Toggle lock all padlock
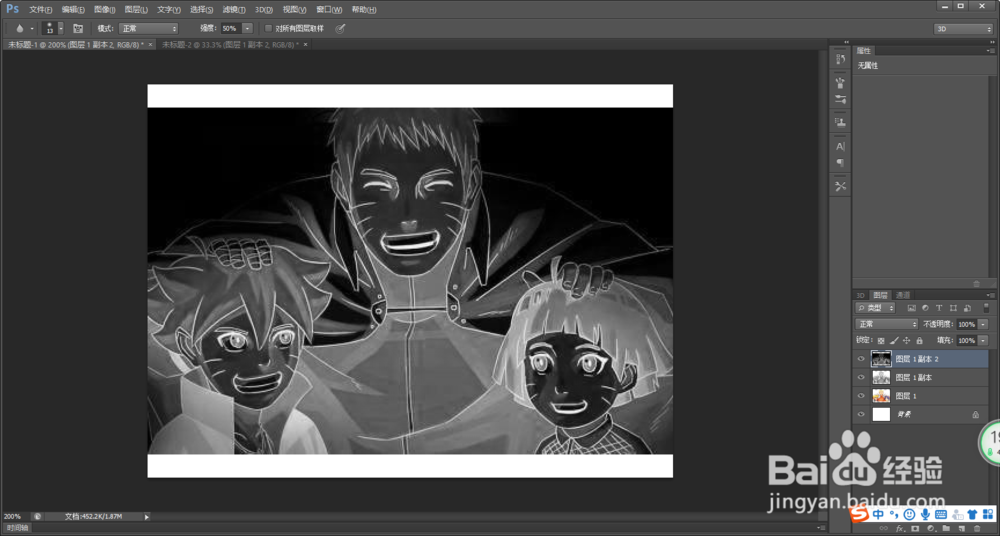Image resolution: width=1000 pixels, height=536 pixels. coord(919,341)
